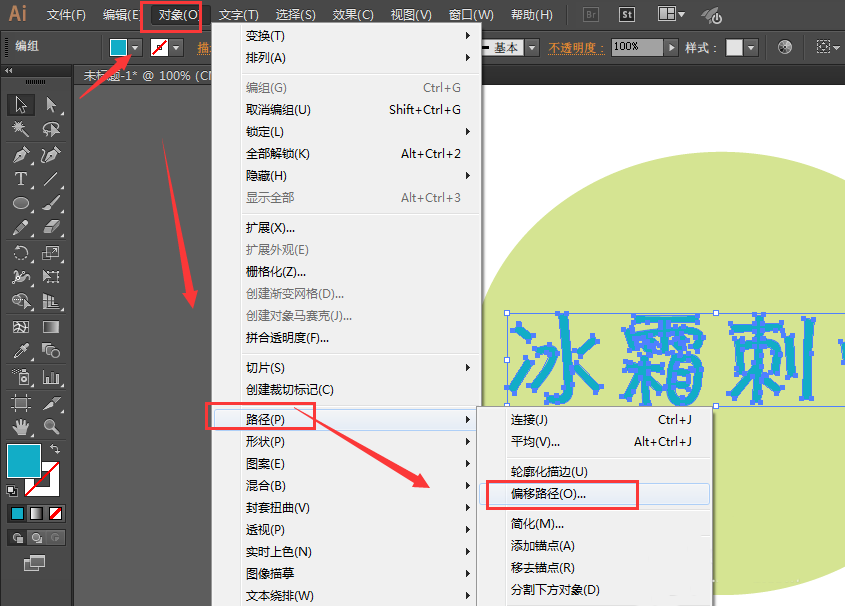The height and width of the screenshot is (606, 845).
Task: Select the Pen tool
Action: coord(20,155)
